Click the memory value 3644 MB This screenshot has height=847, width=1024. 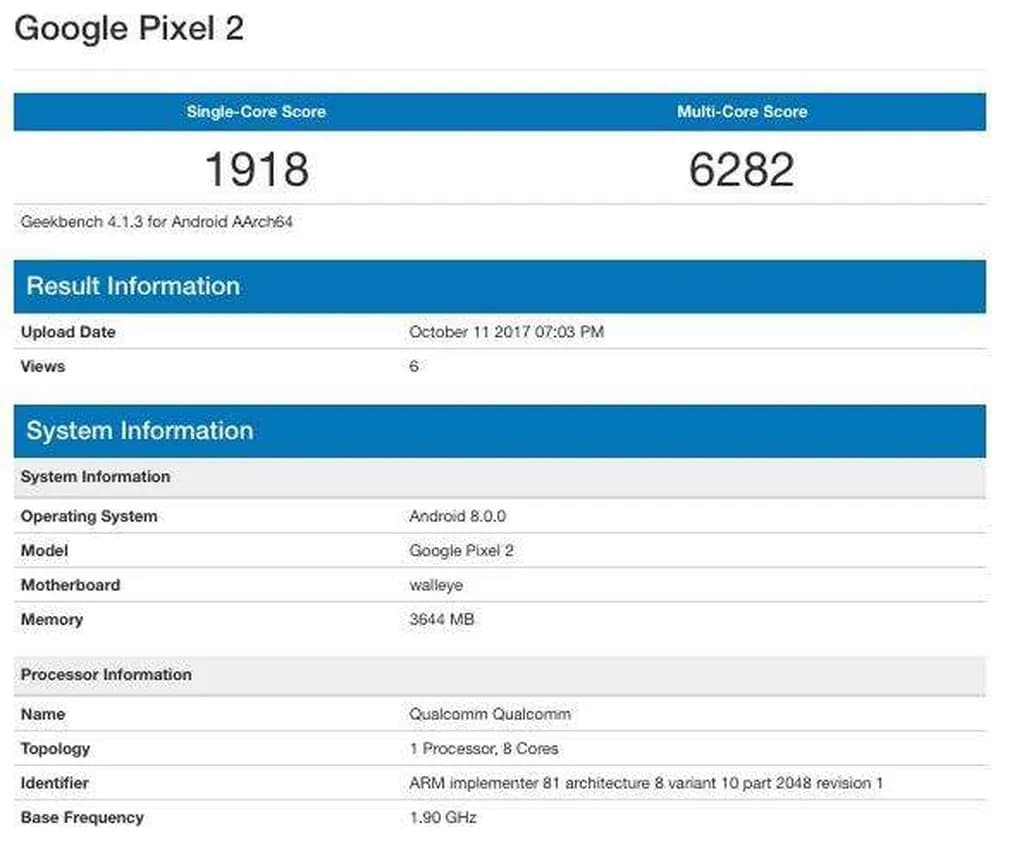tap(441, 619)
